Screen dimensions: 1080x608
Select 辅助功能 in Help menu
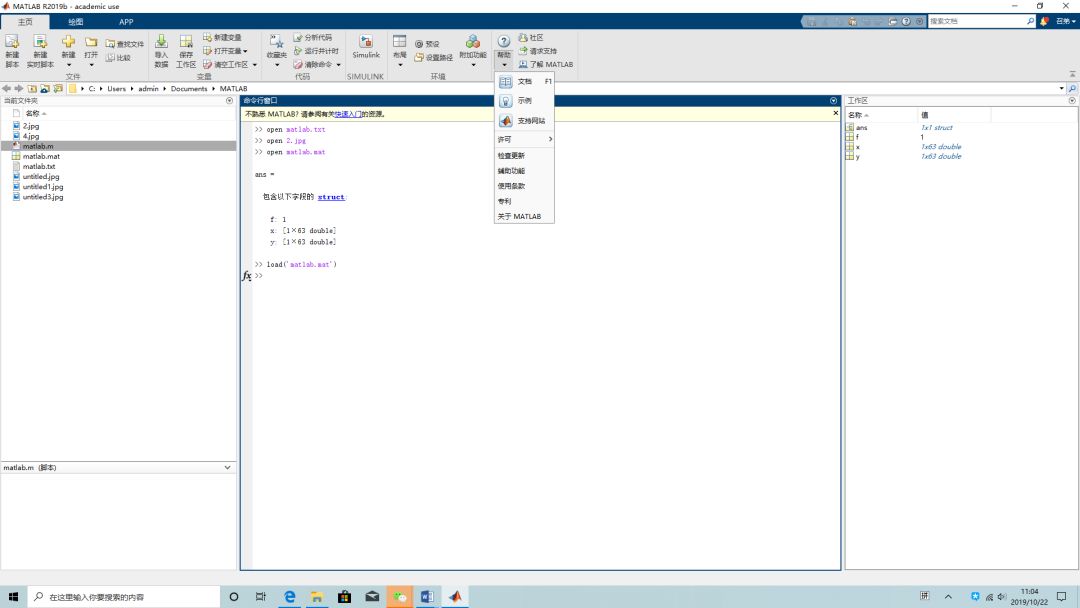click(524, 171)
